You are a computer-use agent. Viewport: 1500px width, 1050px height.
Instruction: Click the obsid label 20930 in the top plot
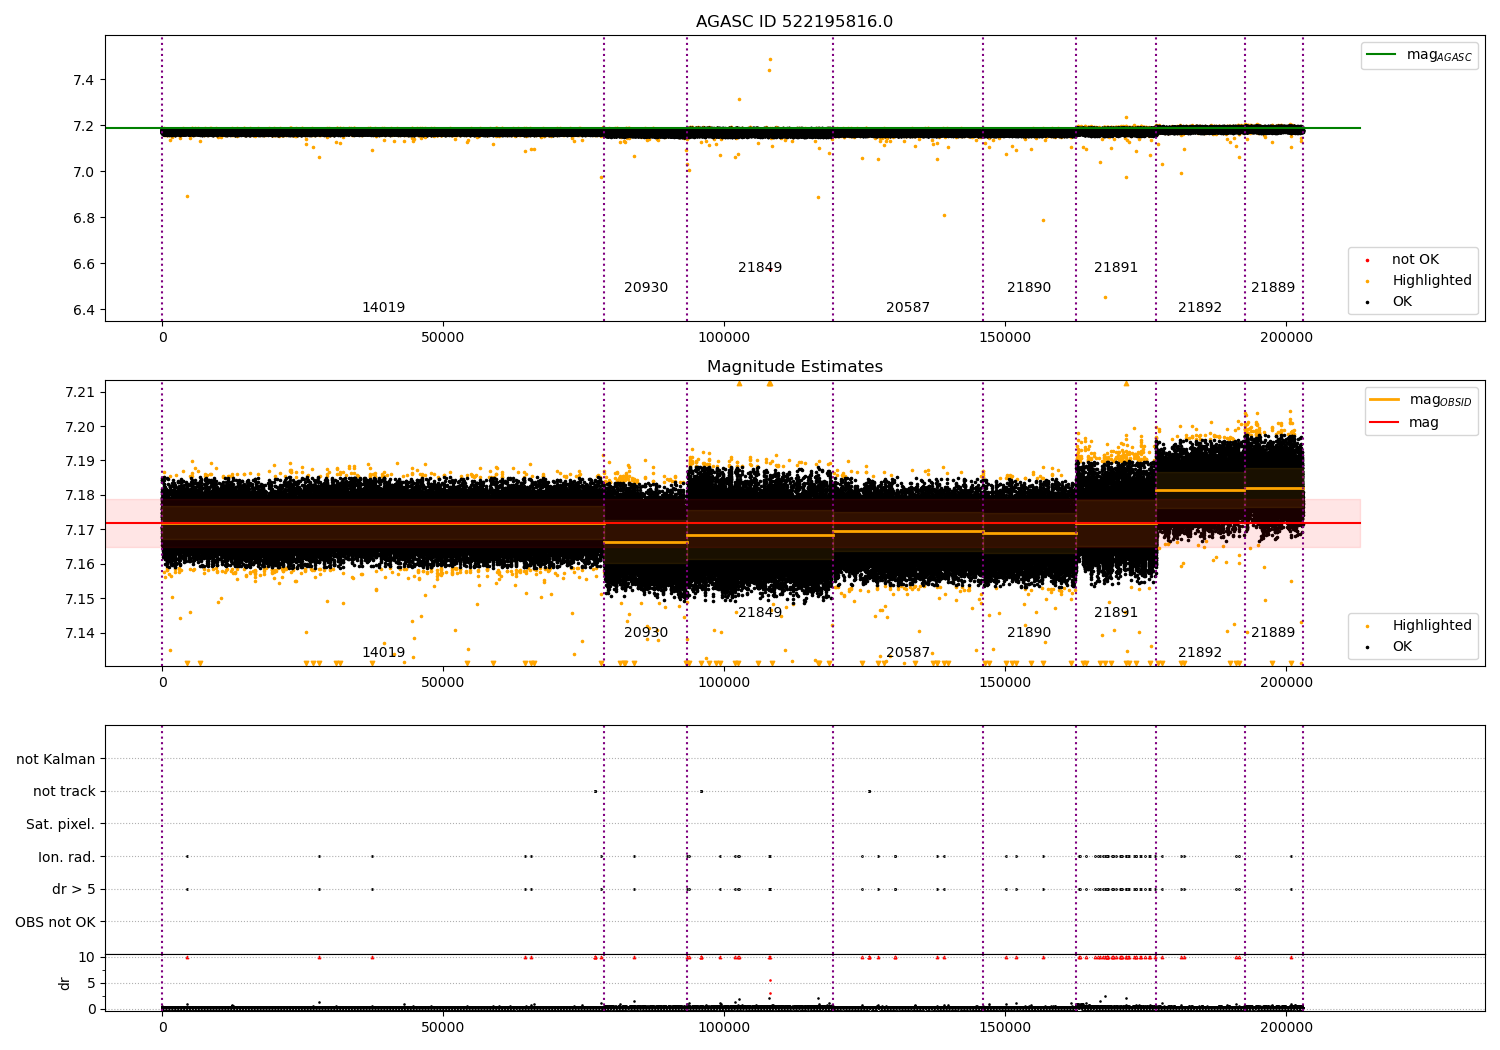646,288
